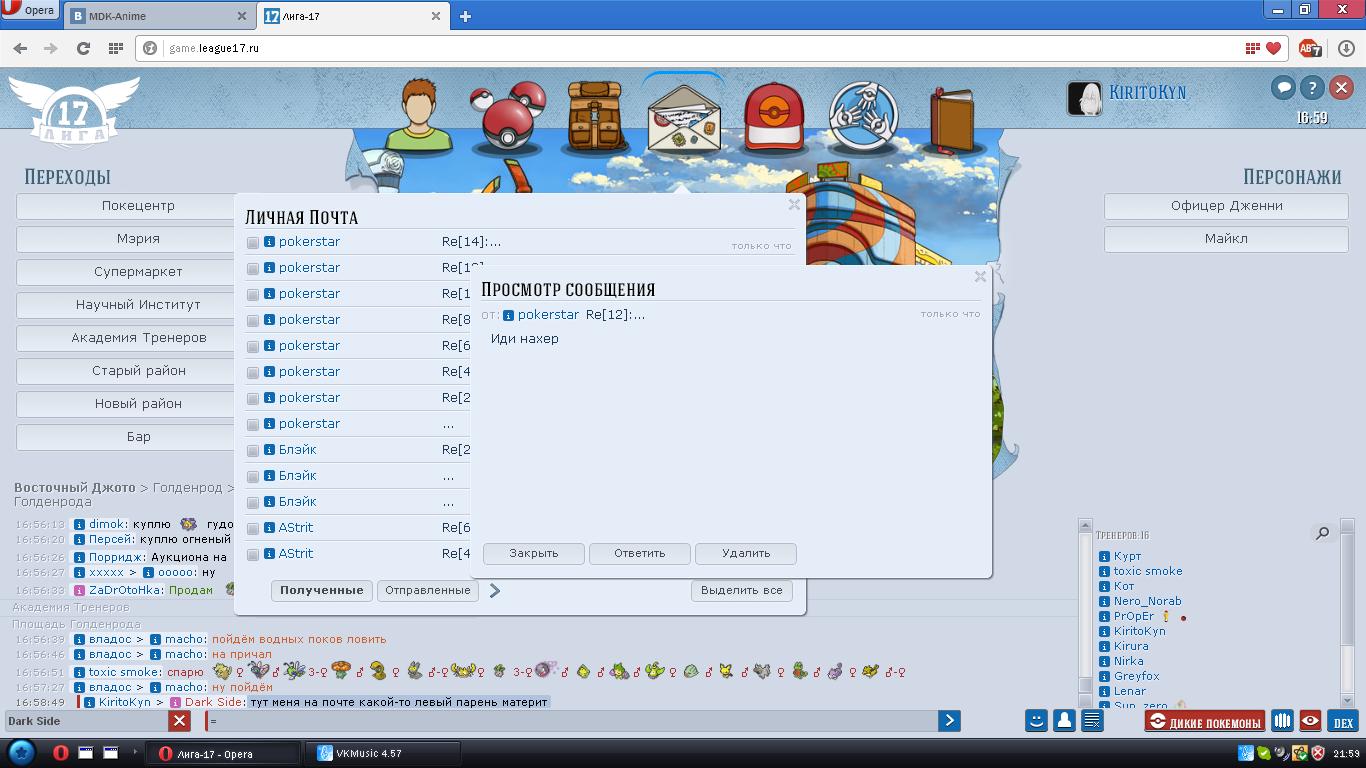
Task: Open the Дикие покемоны button
Action: pos(1205,722)
